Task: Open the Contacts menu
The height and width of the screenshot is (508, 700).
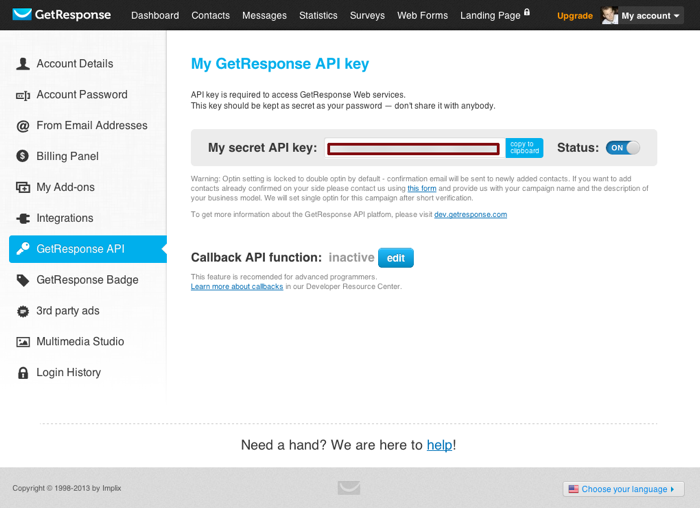Action: (x=210, y=16)
